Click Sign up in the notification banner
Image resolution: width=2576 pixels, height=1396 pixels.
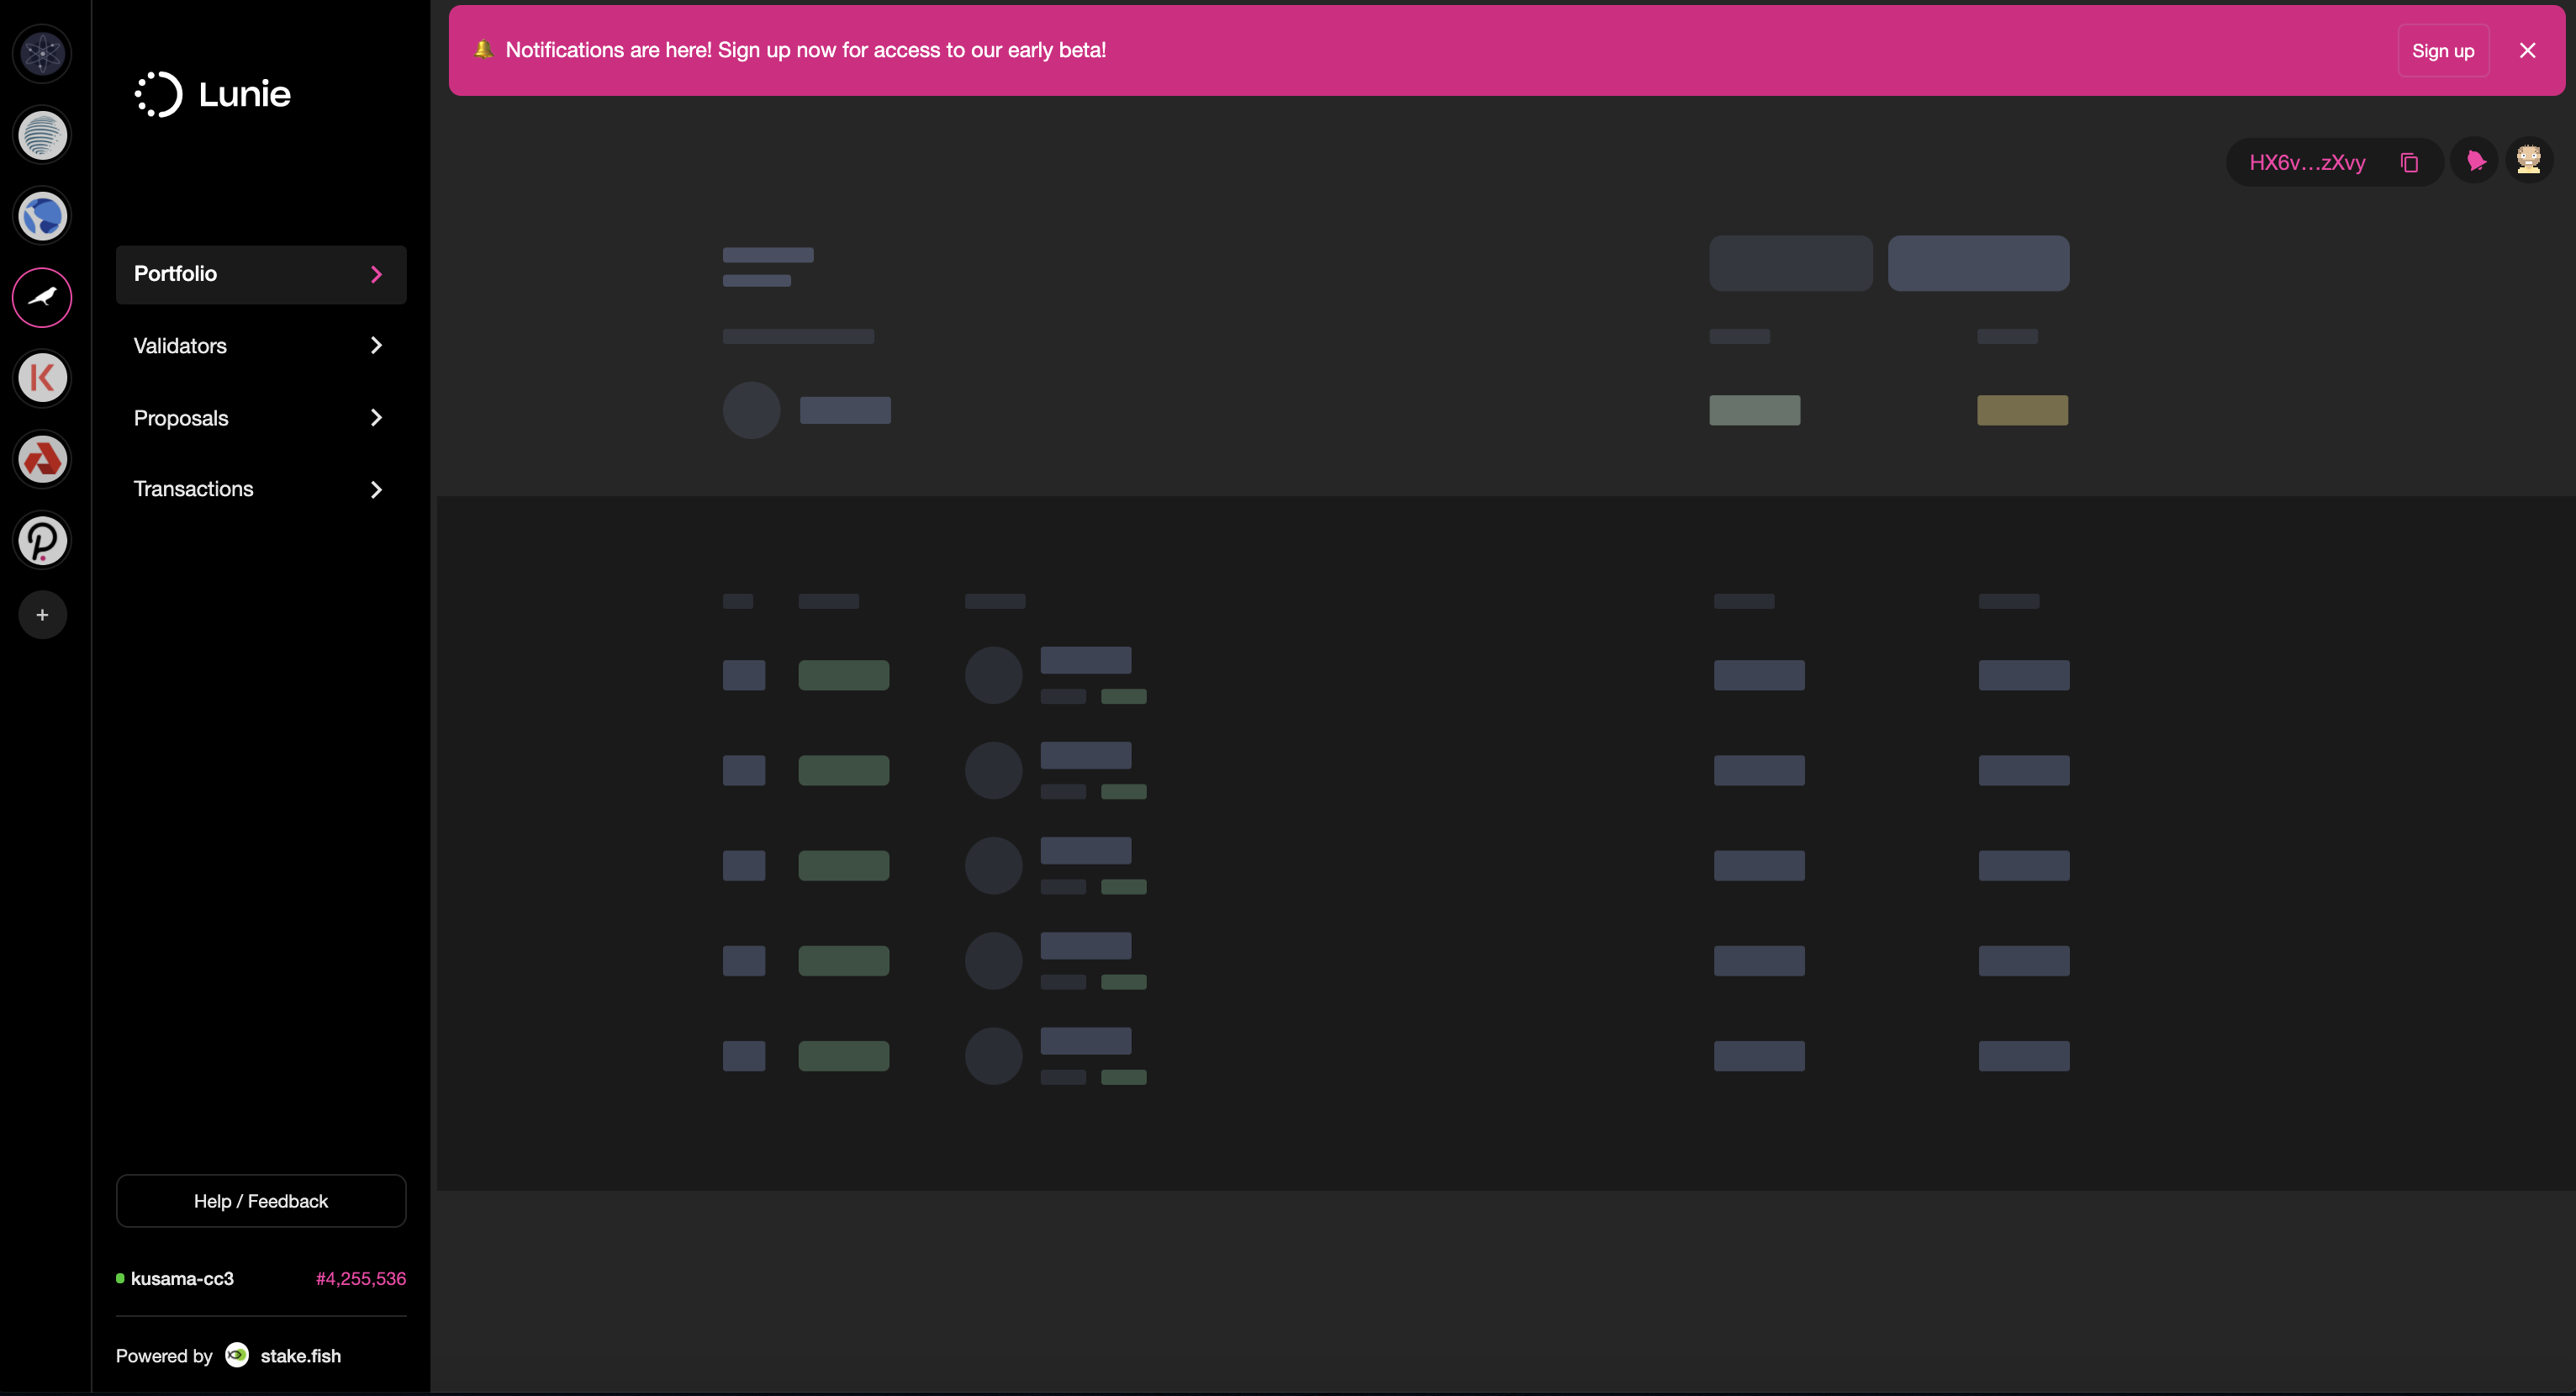(2443, 50)
